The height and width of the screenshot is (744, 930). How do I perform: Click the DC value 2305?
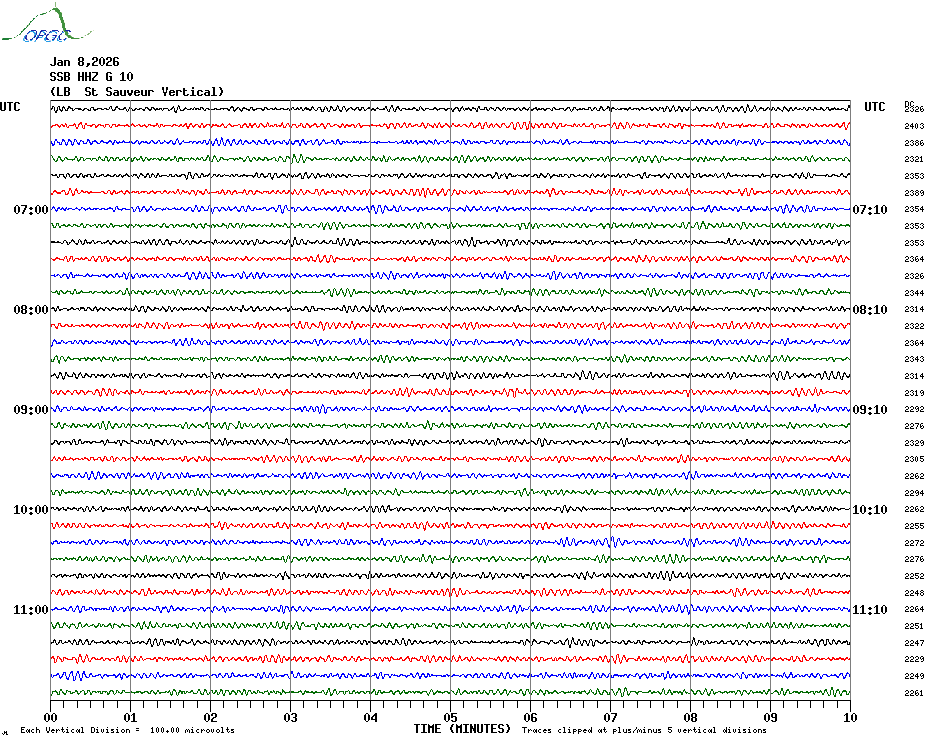[914, 459]
